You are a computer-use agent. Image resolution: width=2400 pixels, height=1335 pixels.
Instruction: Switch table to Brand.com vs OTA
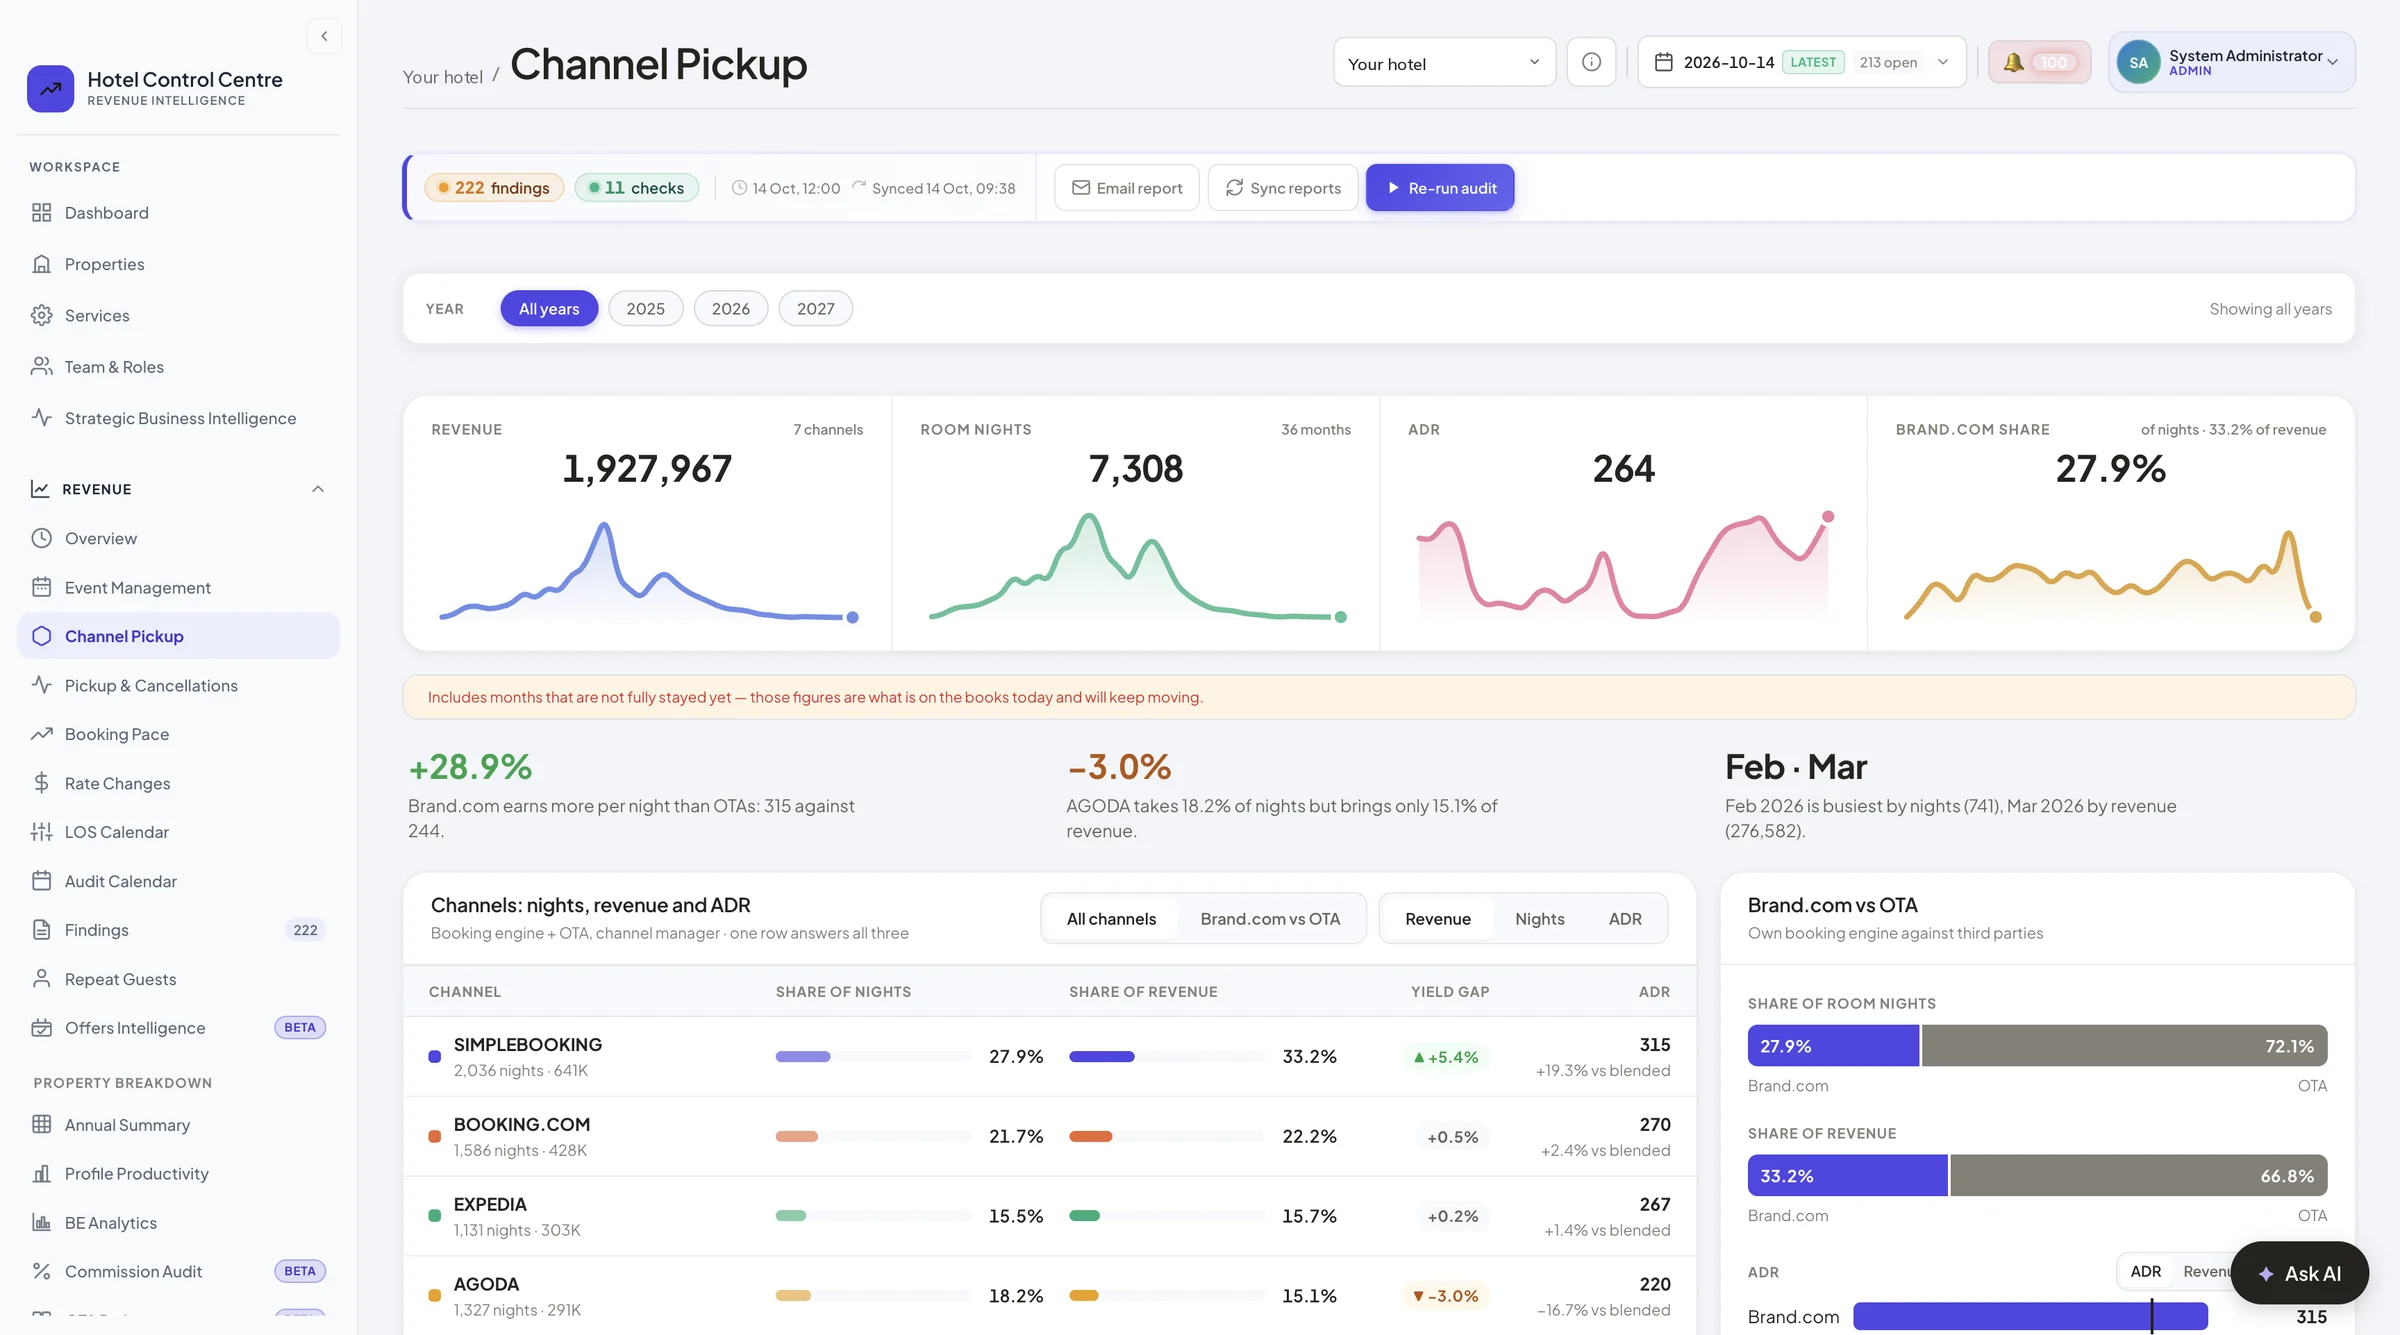[1270, 919]
